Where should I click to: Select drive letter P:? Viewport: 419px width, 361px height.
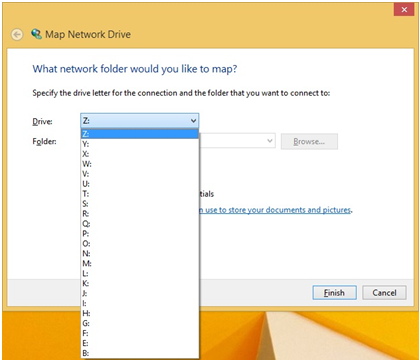point(140,234)
